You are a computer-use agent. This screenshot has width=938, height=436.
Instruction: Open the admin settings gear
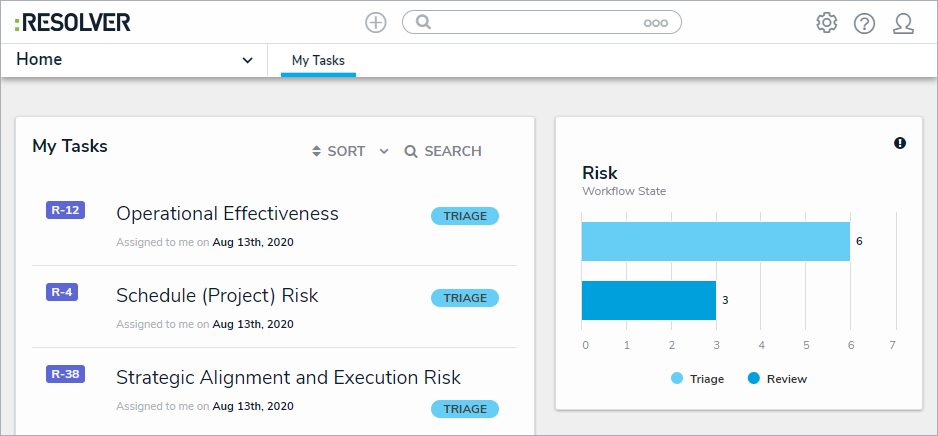[x=826, y=22]
